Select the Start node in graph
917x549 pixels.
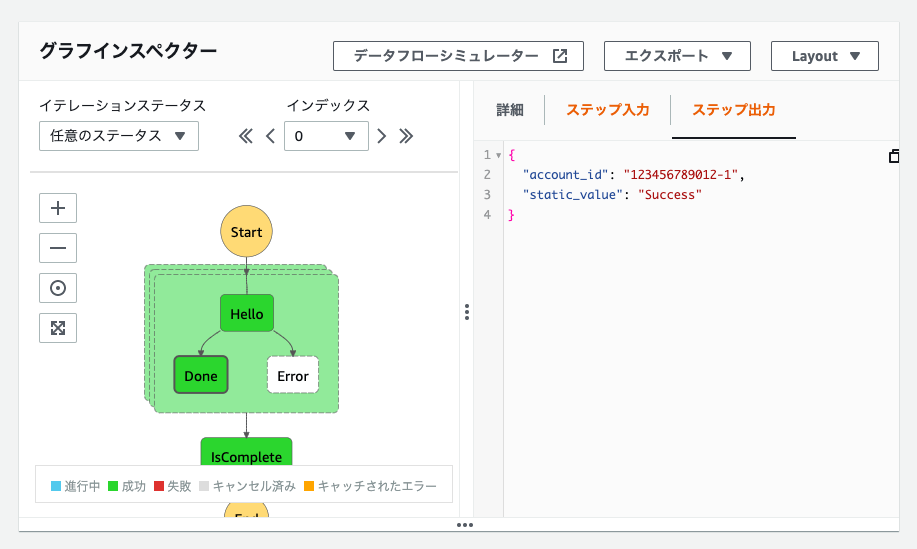click(246, 232)
